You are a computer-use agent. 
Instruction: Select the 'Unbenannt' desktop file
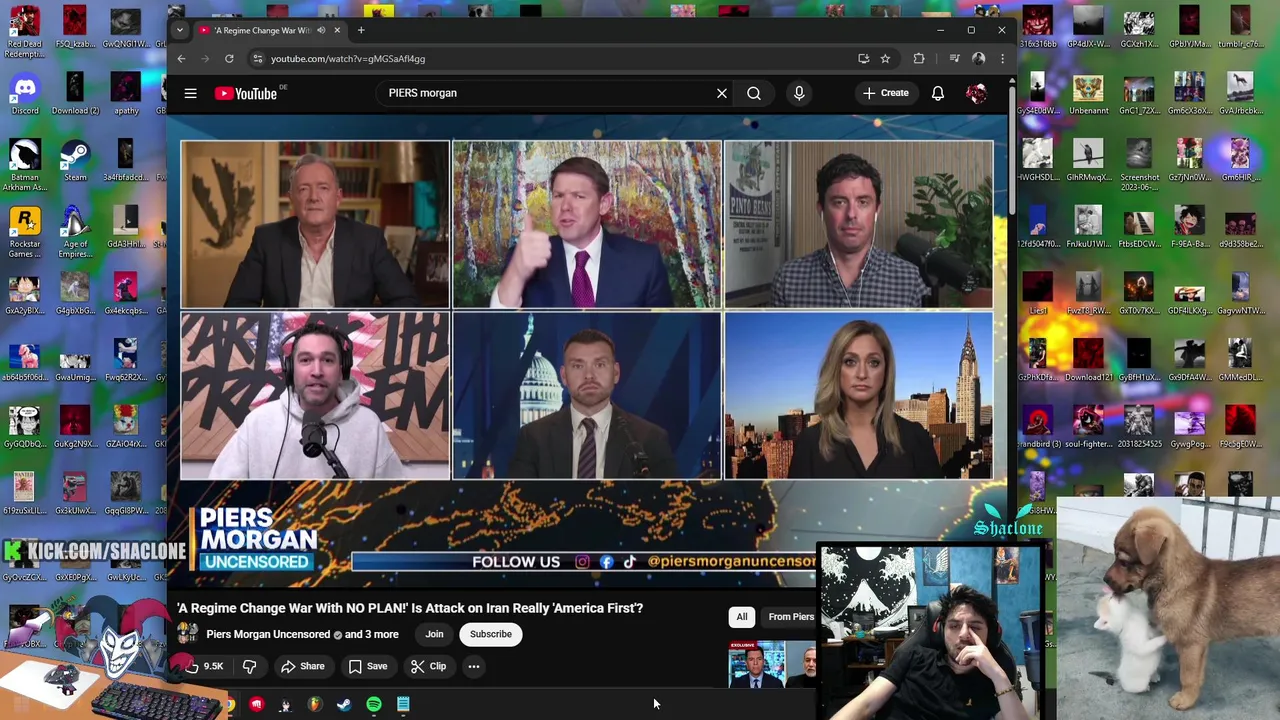coord(1088,94)
